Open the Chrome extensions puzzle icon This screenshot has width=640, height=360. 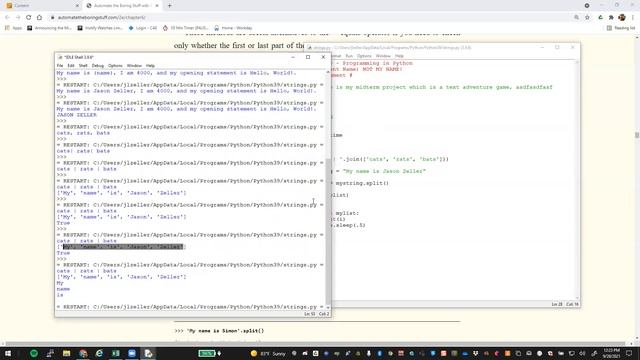click(611, 18)
